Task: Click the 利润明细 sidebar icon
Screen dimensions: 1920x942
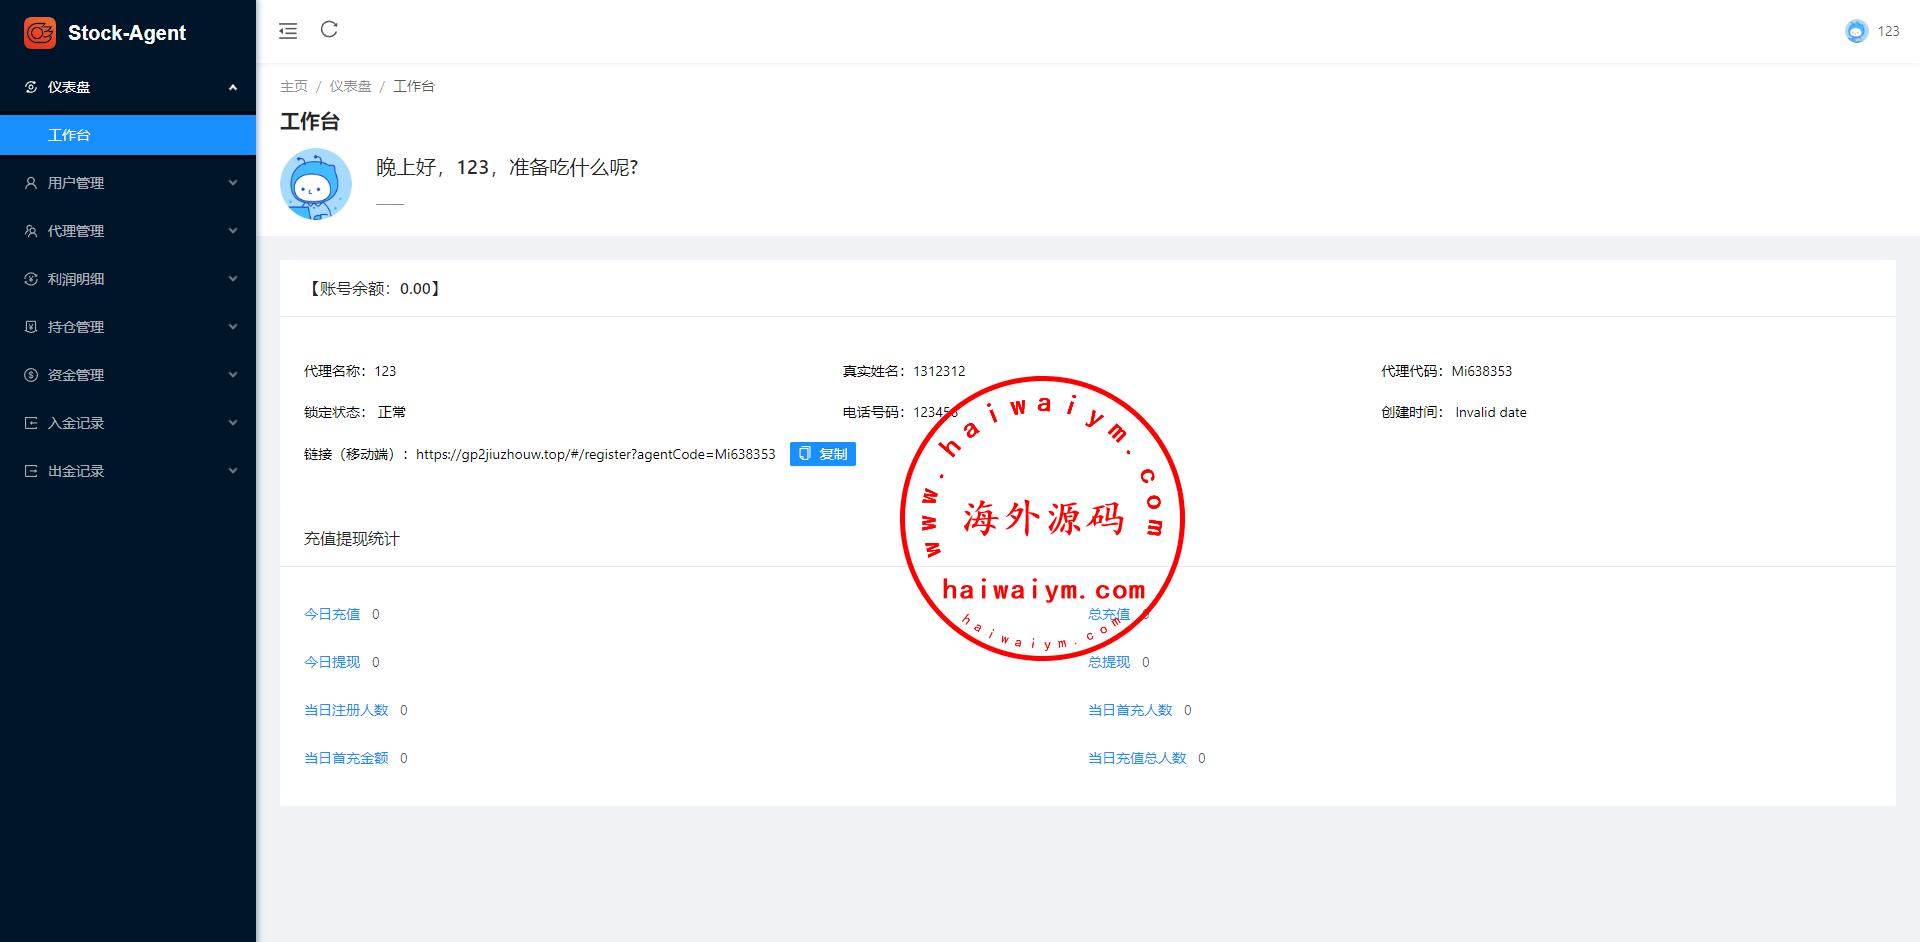Action: point(31,279)
